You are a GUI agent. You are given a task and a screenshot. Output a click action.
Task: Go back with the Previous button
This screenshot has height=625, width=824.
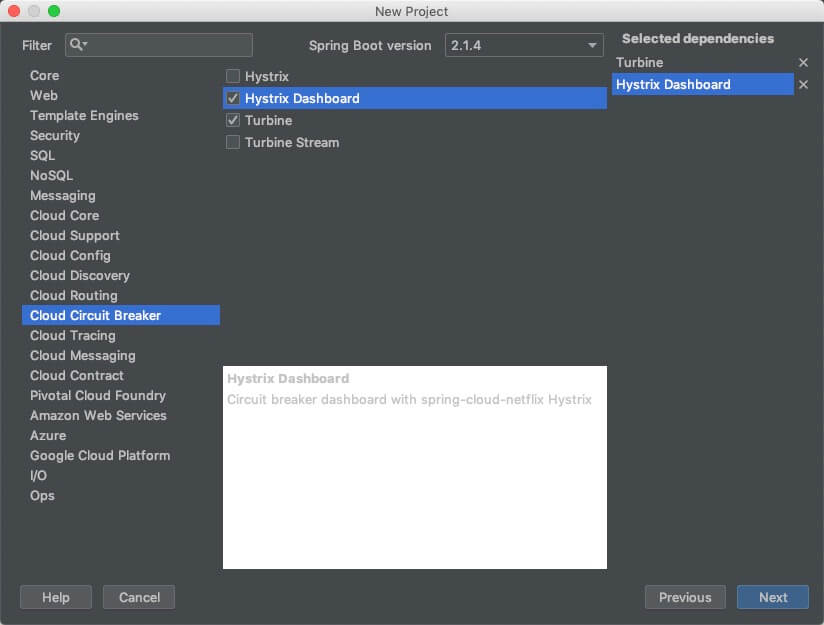(685, 597)
